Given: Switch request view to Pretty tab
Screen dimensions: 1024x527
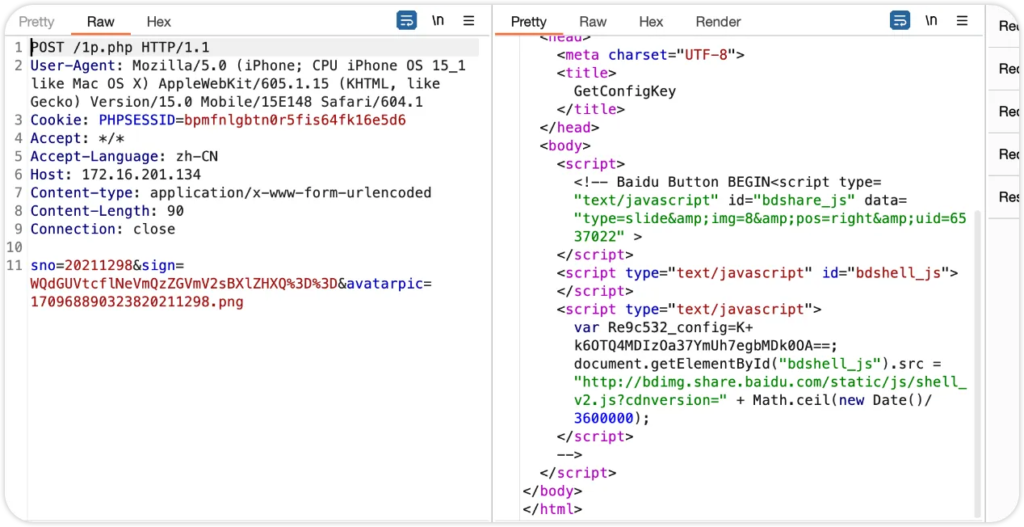Looking at the screenshot, I should [x=37, y=22].
